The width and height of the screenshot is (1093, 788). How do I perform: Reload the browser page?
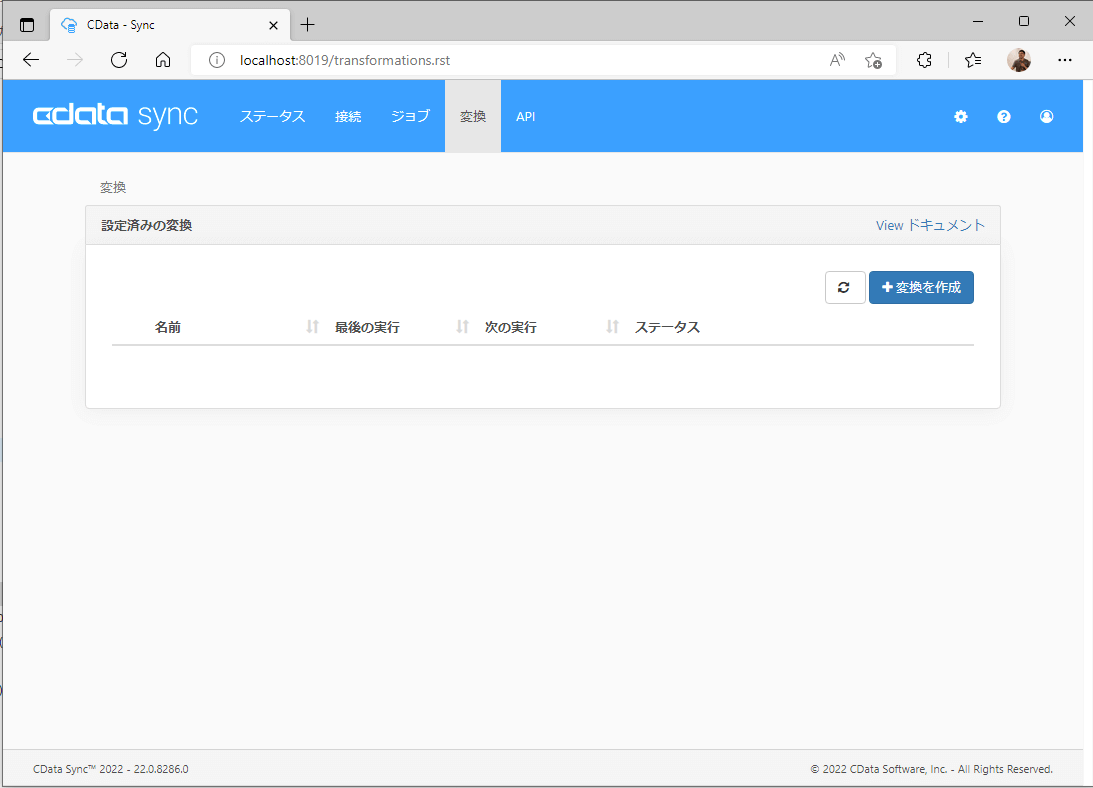pyautogui.click(x=119, y=60)
